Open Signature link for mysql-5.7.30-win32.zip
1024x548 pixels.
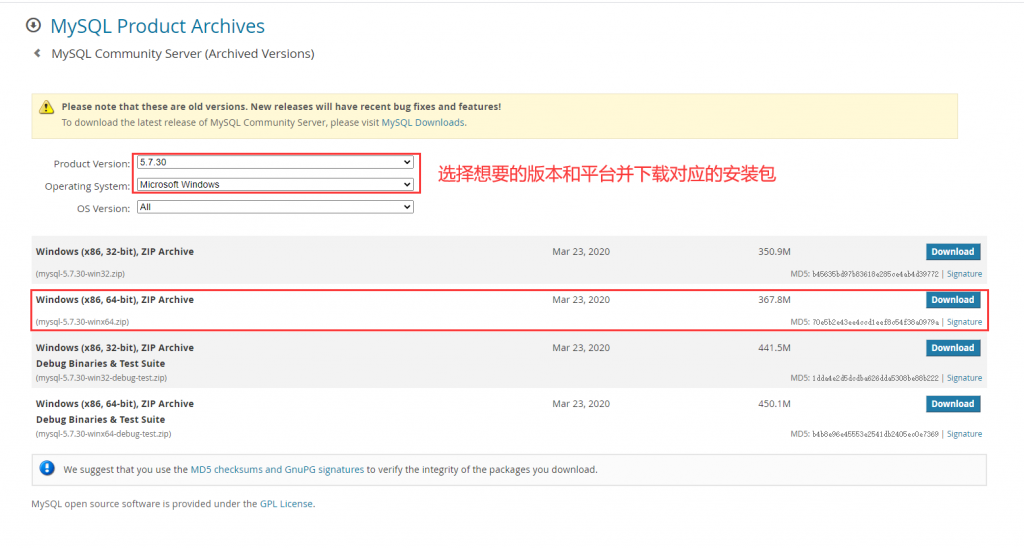pos(964,274)
